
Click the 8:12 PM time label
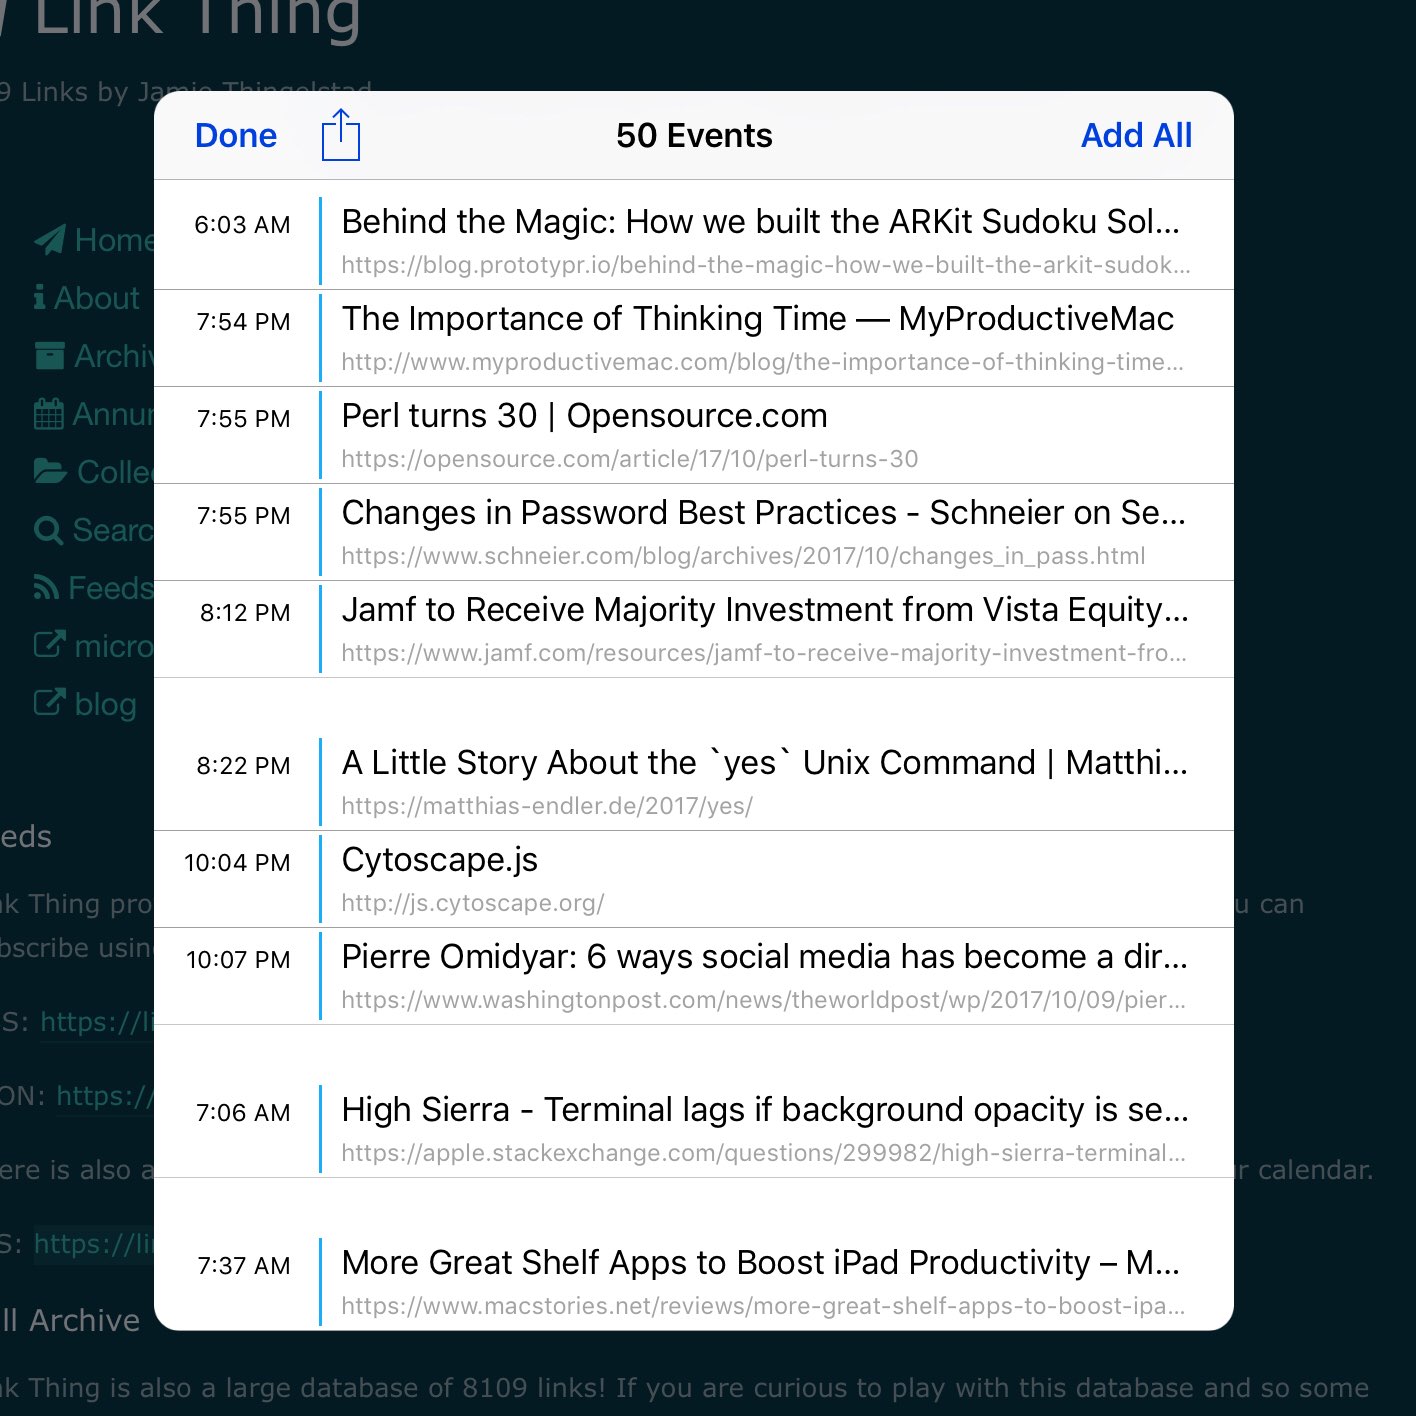pyautogui.click(x=245, y=613)
